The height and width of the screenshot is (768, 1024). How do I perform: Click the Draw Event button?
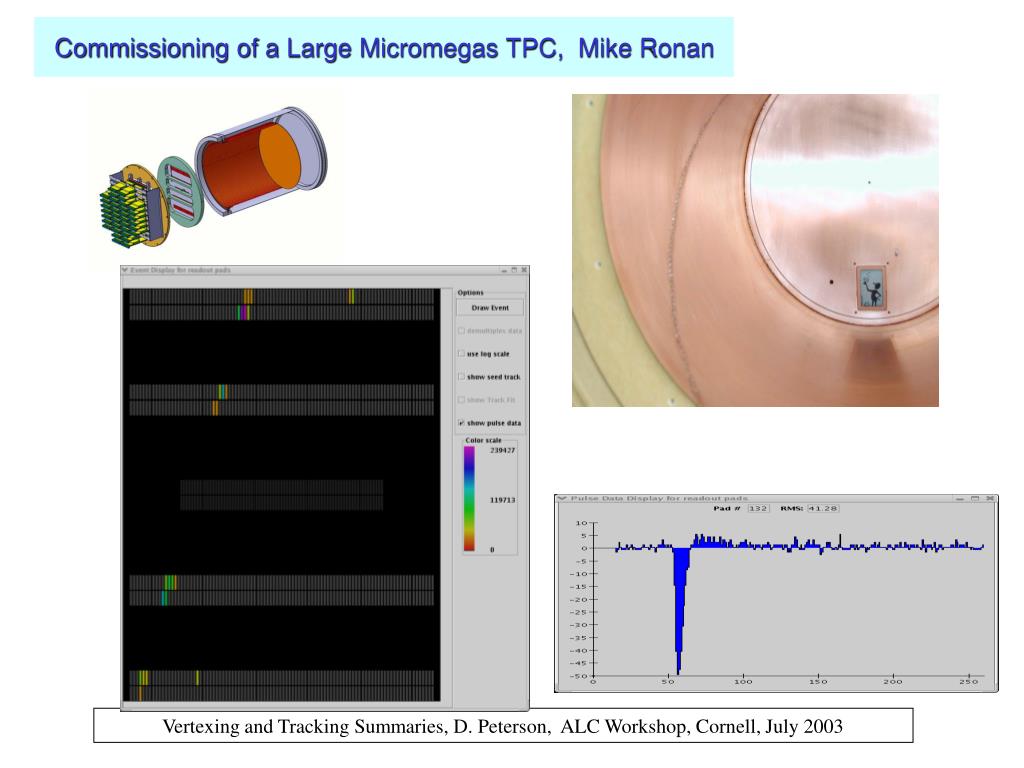(490, 308)
